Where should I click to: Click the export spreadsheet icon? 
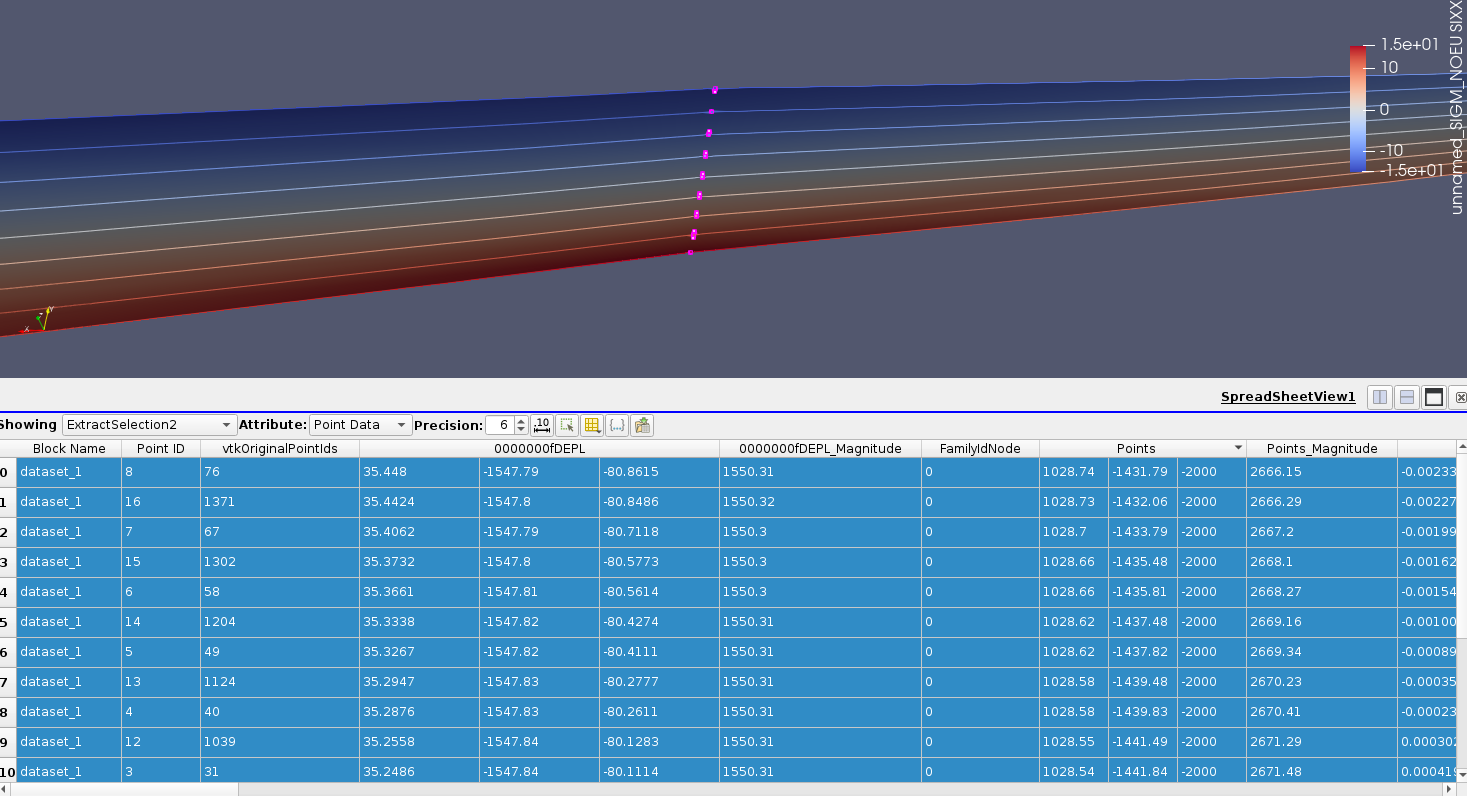642,425
